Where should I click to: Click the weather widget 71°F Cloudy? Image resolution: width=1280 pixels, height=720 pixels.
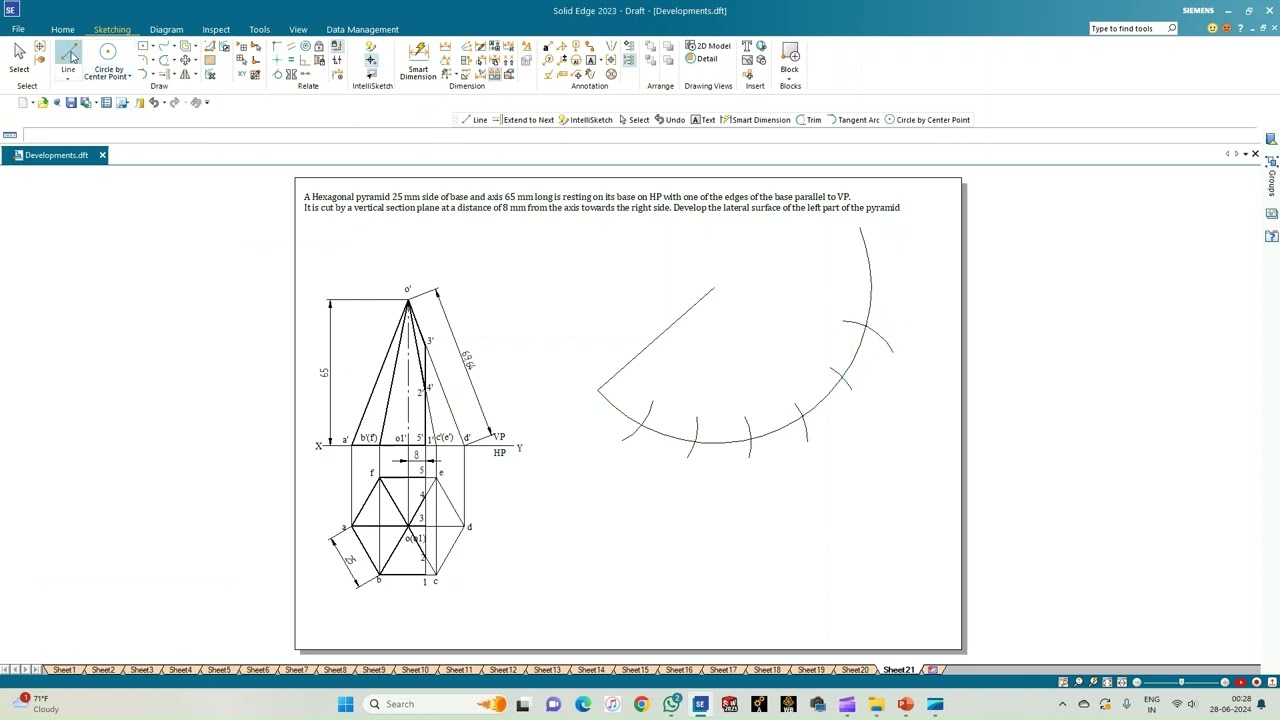[38, 704]
